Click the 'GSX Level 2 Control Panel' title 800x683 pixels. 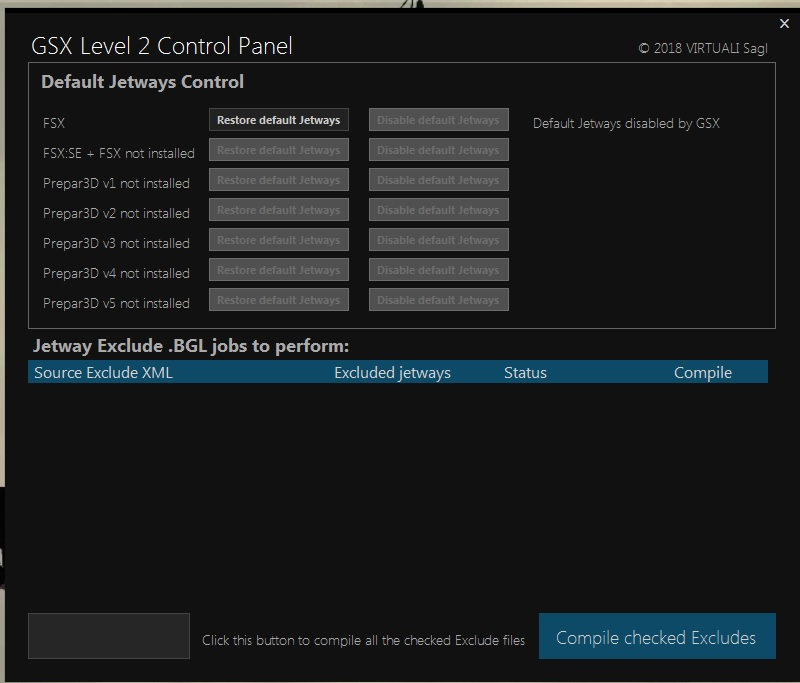click(x=162, y=46)
